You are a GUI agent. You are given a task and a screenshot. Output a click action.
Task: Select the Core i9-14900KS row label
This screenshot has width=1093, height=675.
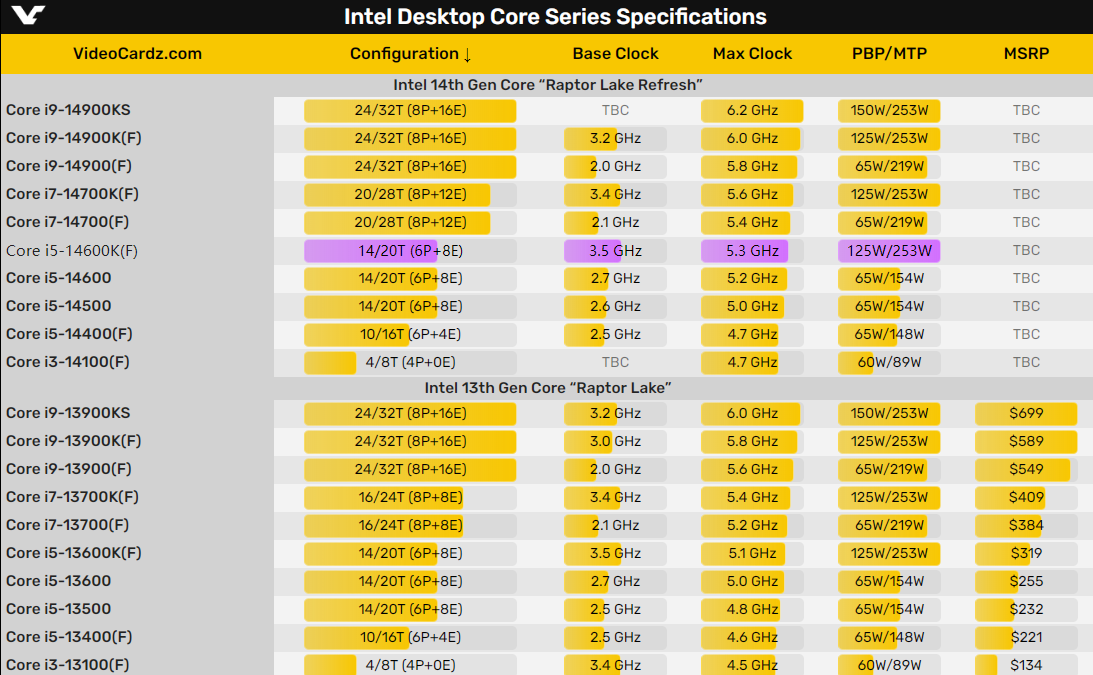click(x=68, y=110)
